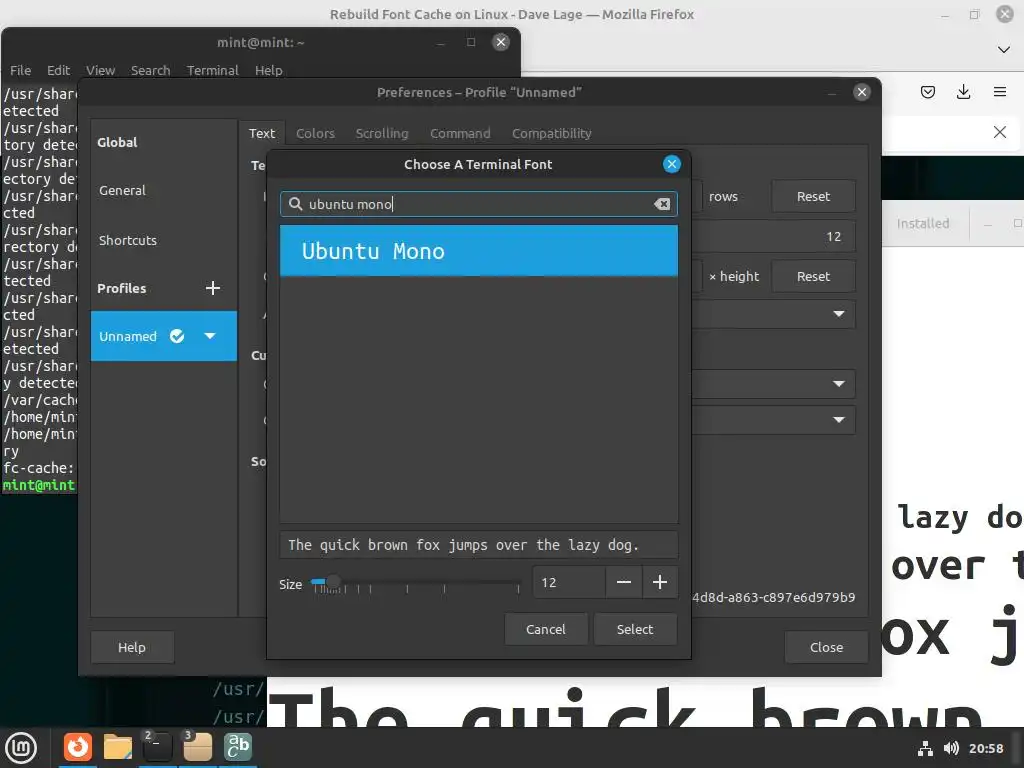Image resolution: width=1024 pixels, height=768 pixels.
Task: Increase the font size with plus
Action: (660, 583)
